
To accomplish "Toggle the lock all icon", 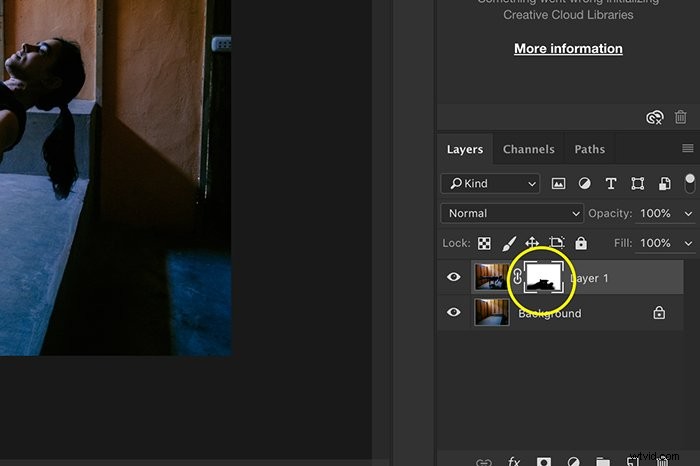I will tap(581, 243).
